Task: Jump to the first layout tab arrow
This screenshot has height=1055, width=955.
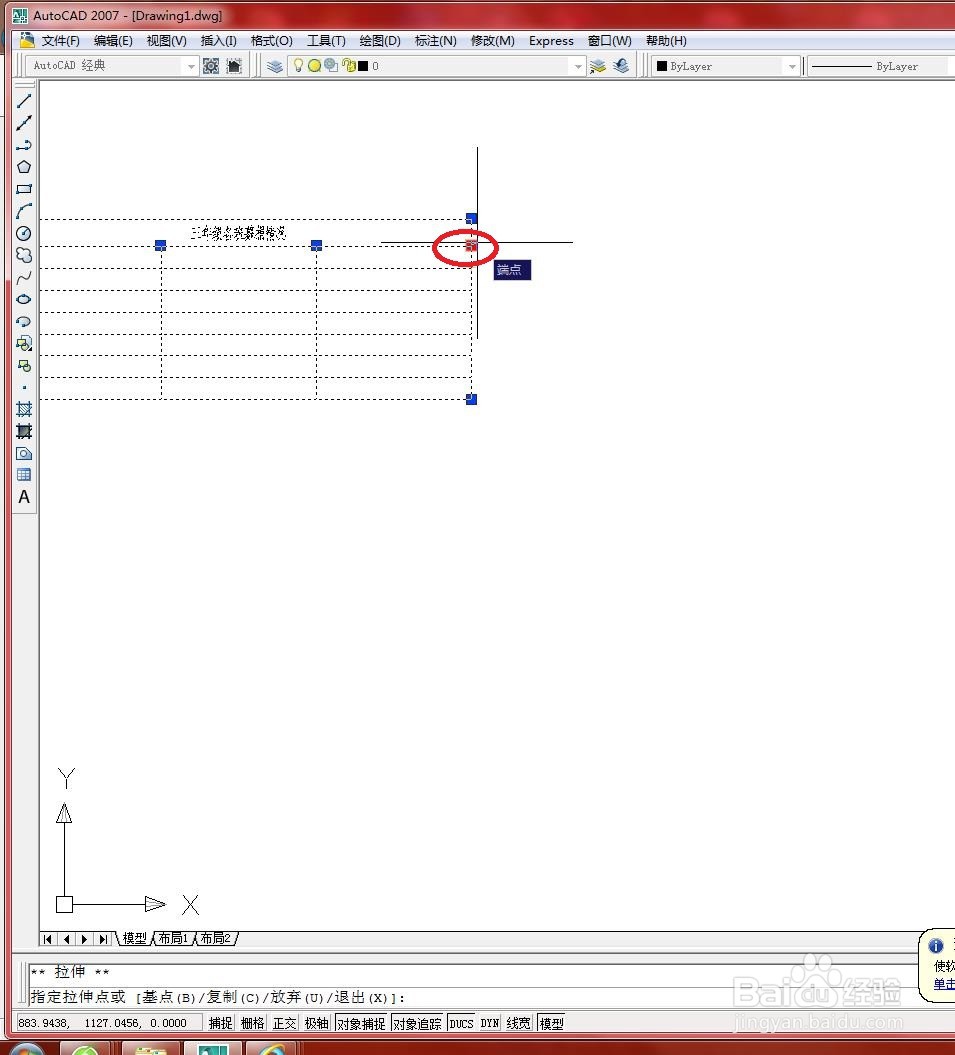Action: pos(48,939)
